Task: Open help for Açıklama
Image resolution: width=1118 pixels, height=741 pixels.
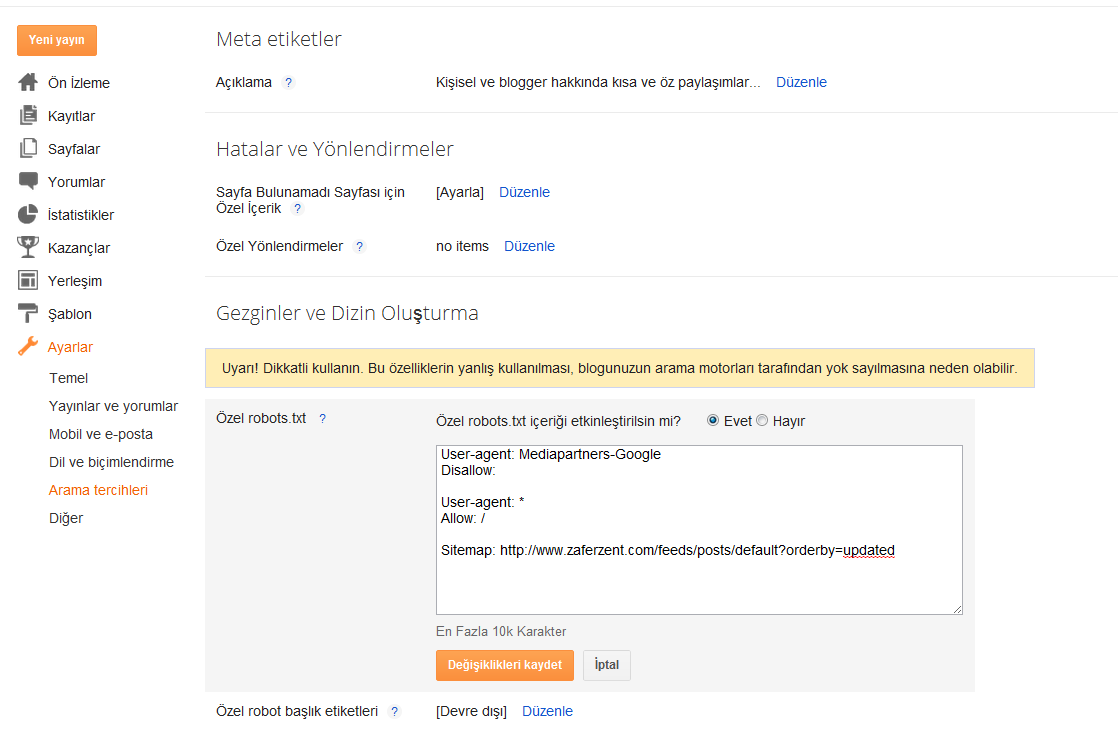Action: pyautogui.click(x=288, y=83)
